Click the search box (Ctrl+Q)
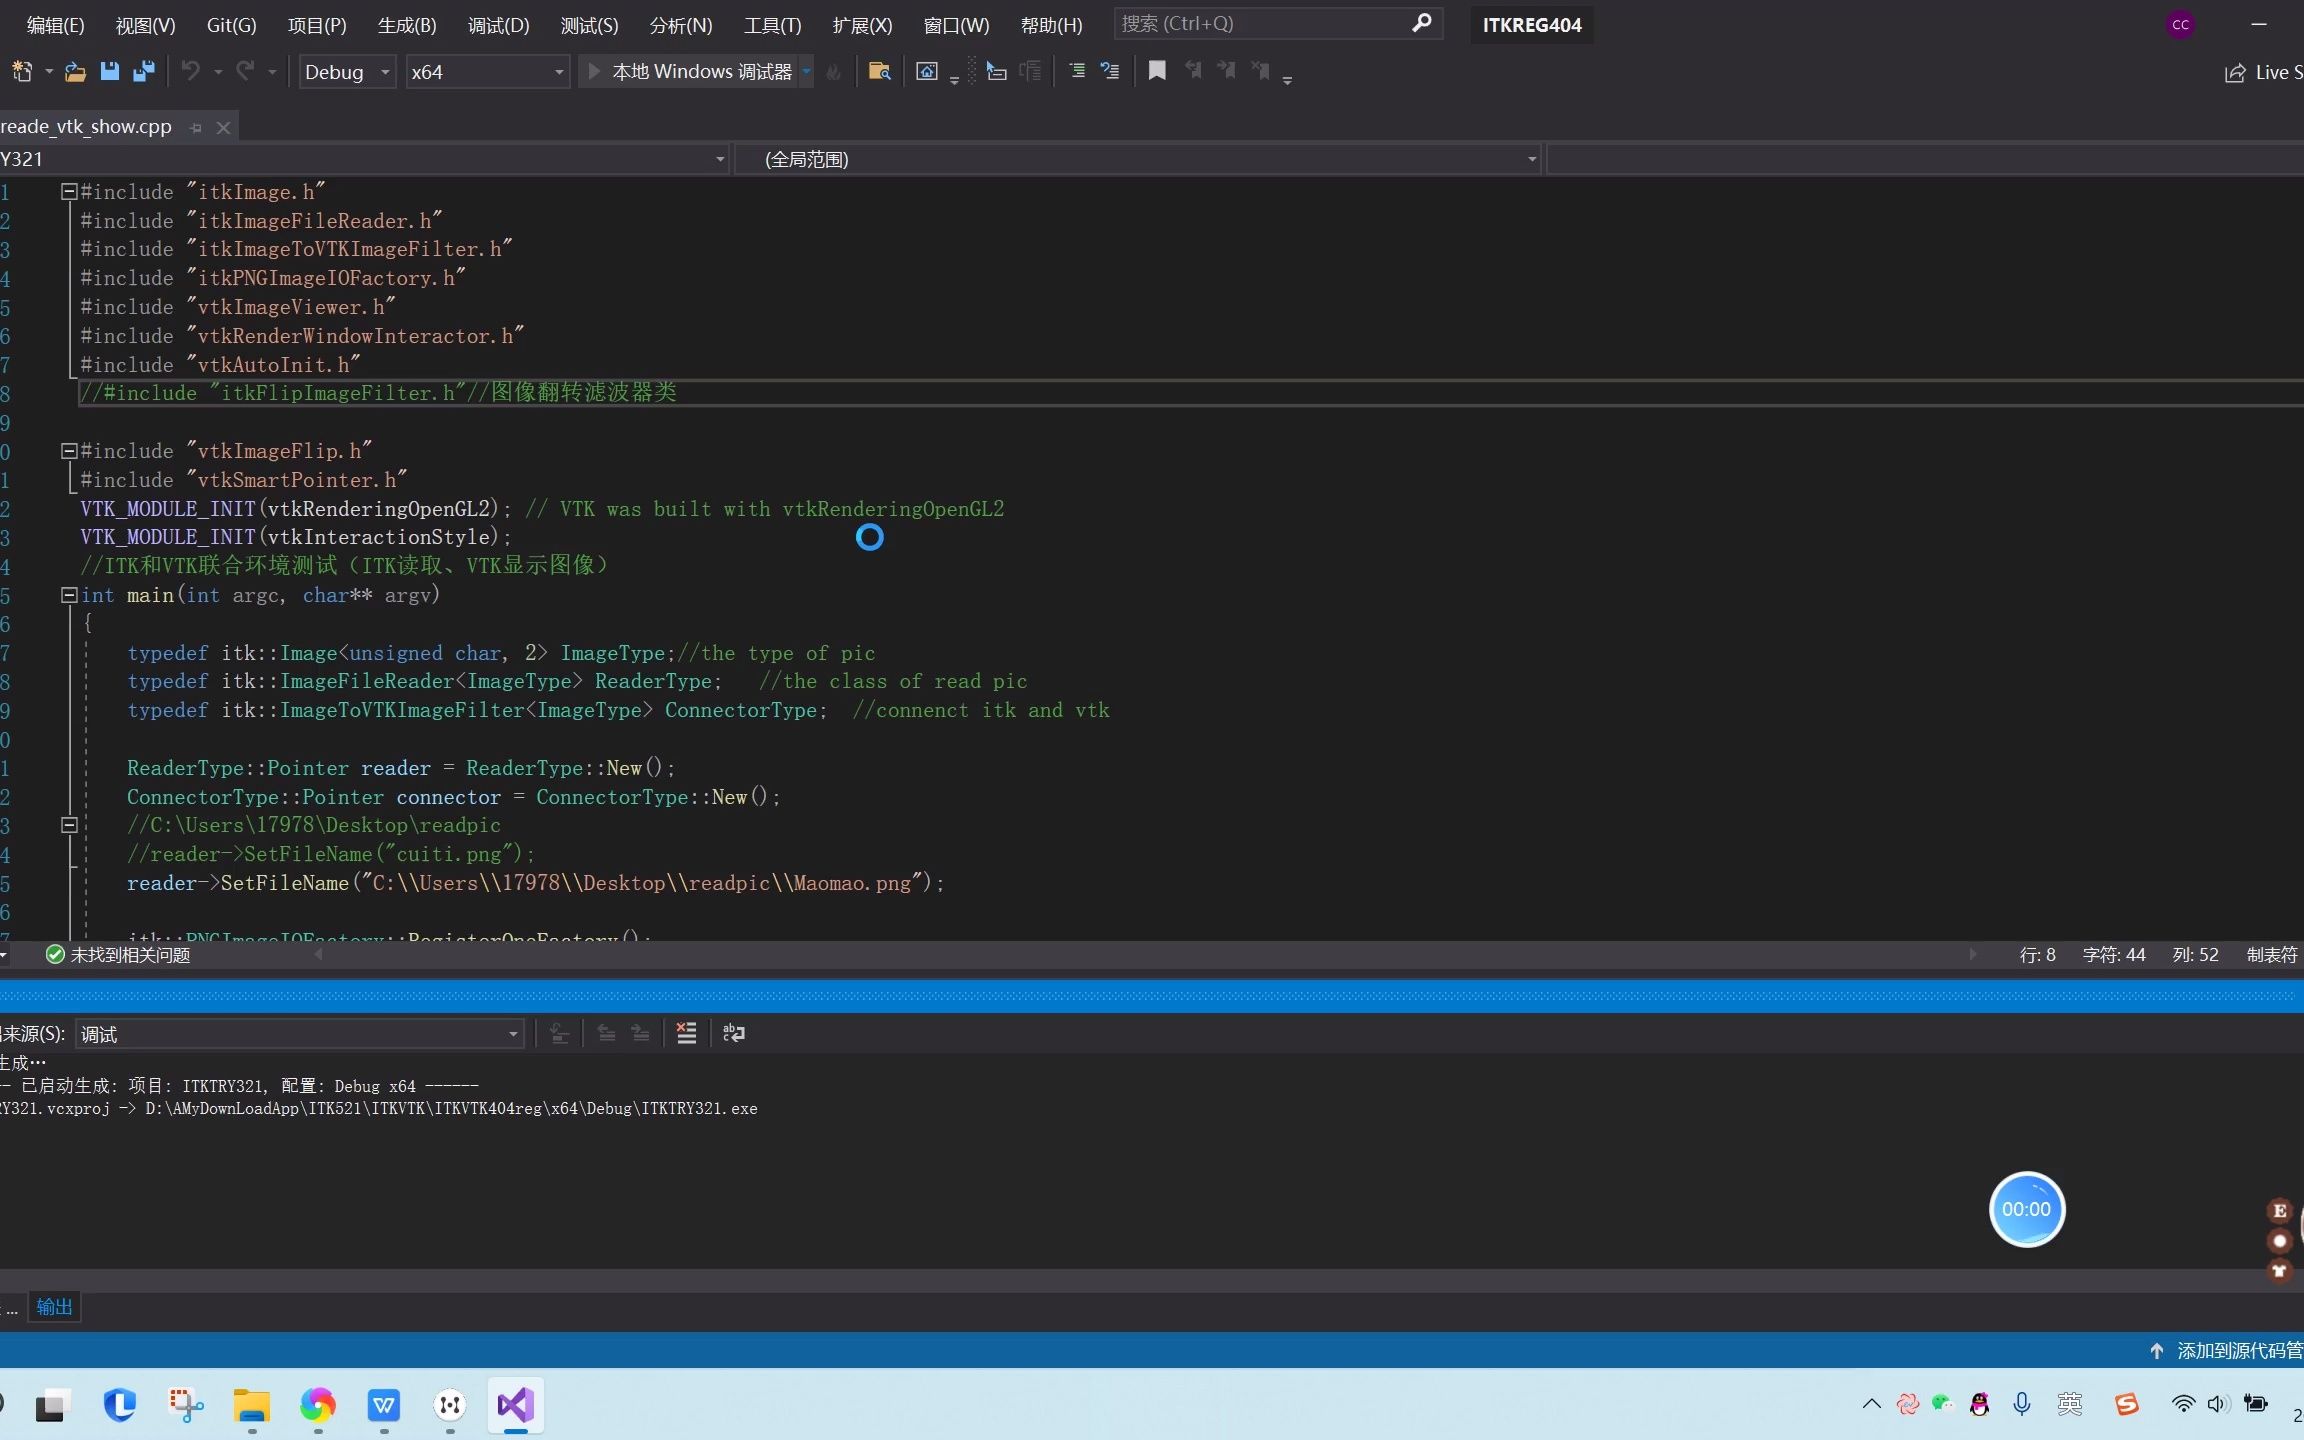Viewport: 2304px width, 1440px height. coord(1264,23)
